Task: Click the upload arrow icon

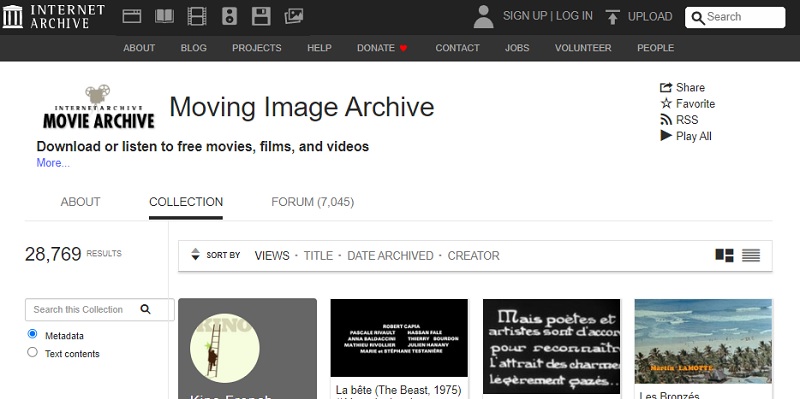Action: [x=612, y=17]
